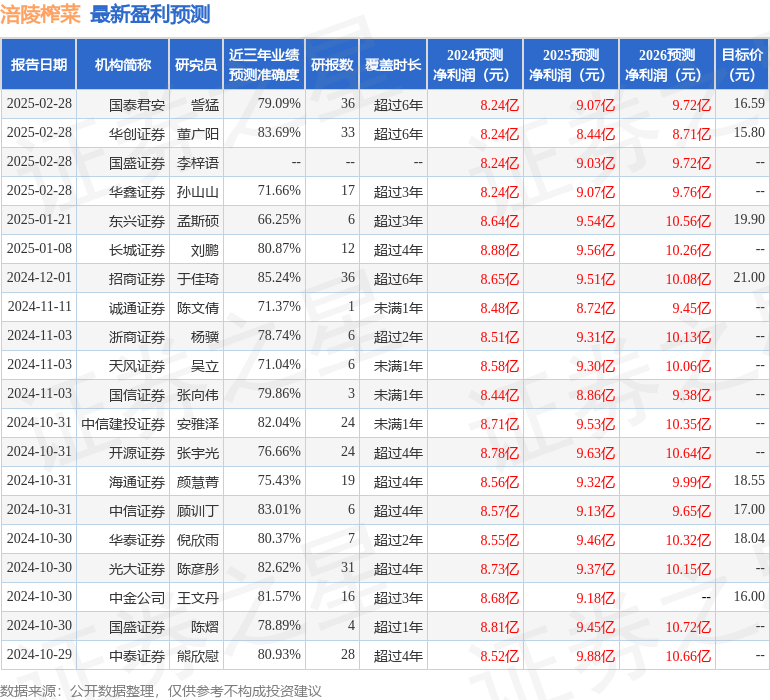
Task: Click analyst name 王文丹
Action: point(198,598)
